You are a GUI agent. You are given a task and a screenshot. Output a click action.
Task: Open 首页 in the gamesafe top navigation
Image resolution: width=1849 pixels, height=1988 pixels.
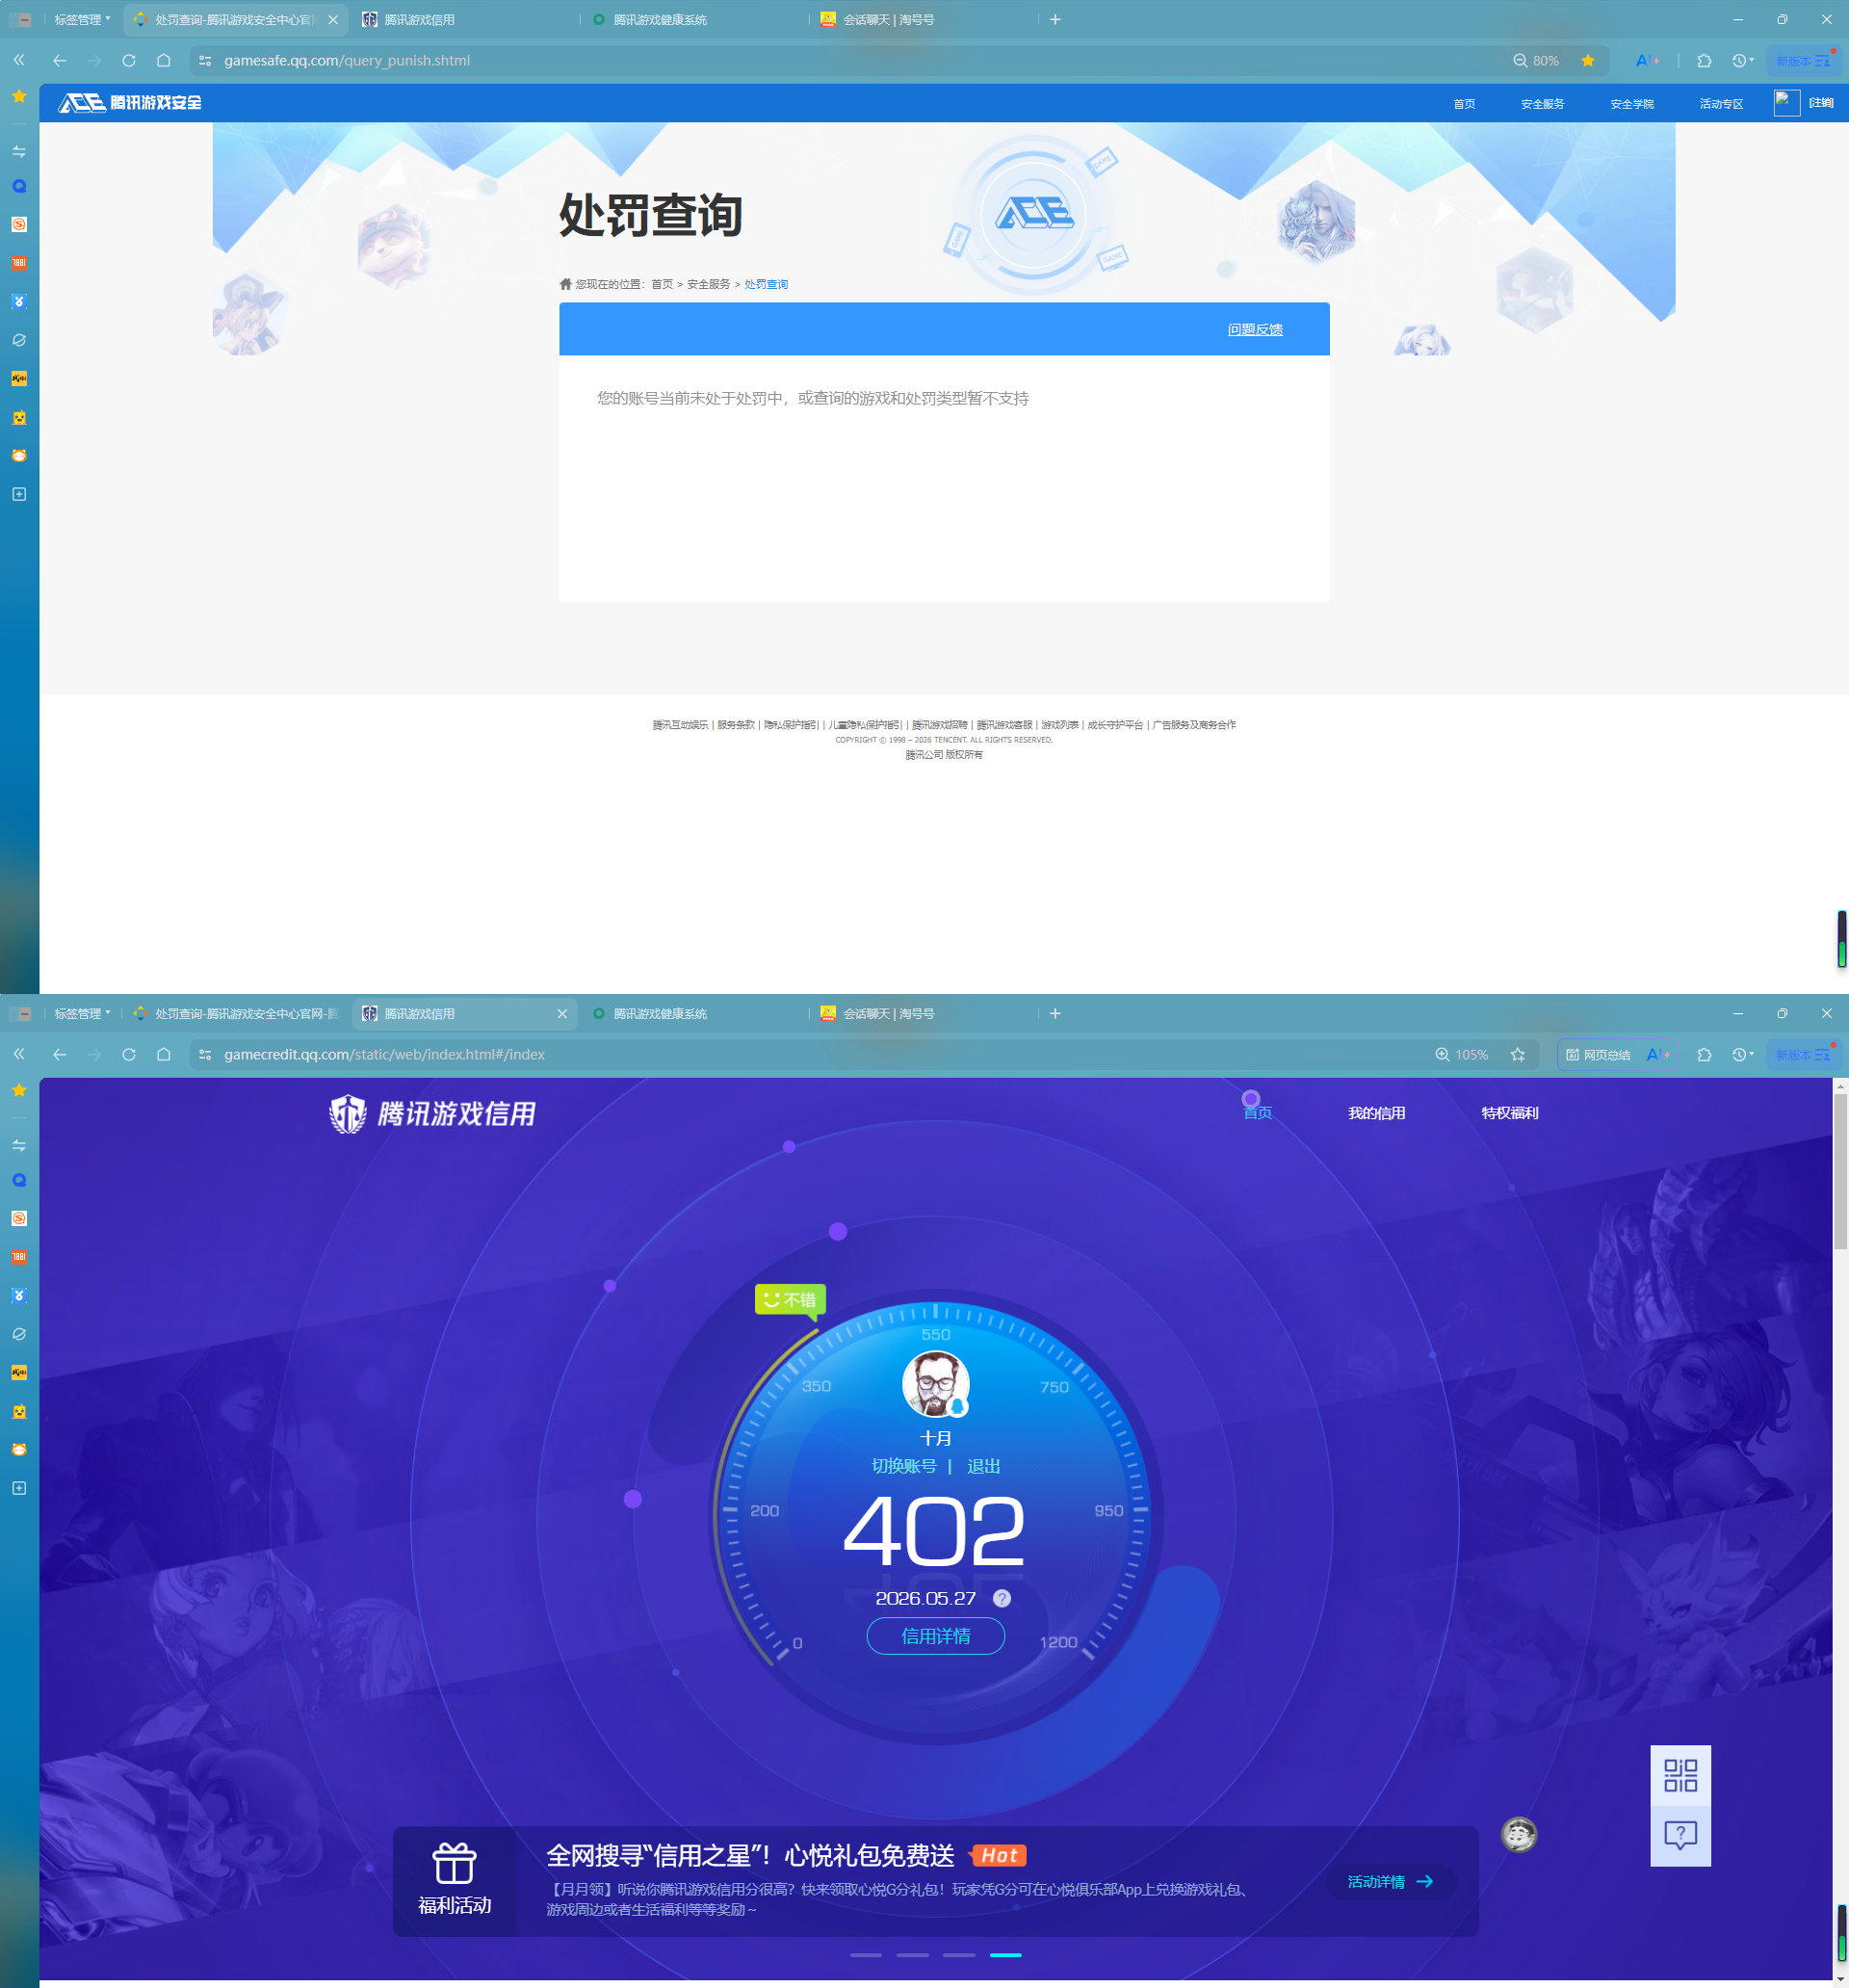(1464, 104)
